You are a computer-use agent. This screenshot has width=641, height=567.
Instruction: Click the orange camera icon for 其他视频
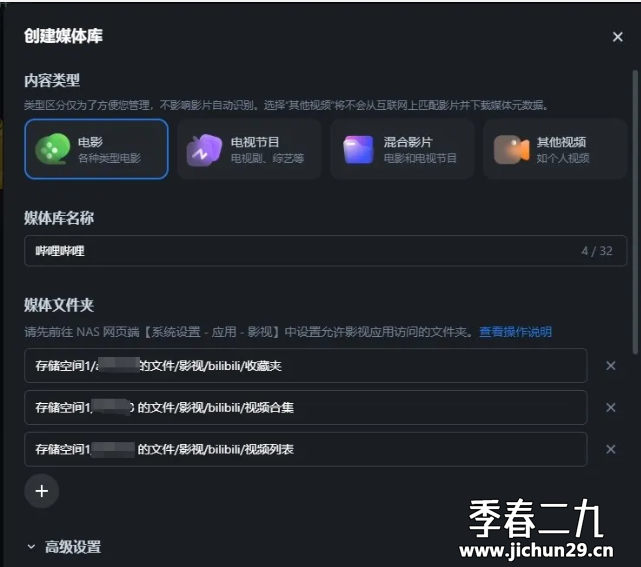pos(511,150)
